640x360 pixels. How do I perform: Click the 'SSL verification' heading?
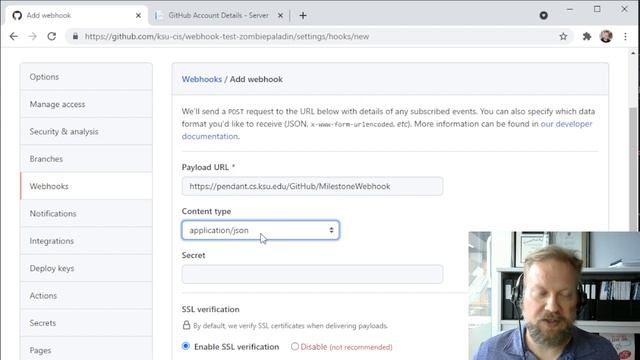(211, 309)
